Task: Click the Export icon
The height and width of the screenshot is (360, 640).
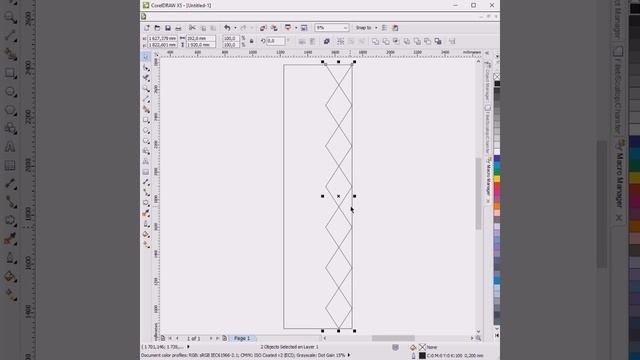Action: (x=274, y=28)
